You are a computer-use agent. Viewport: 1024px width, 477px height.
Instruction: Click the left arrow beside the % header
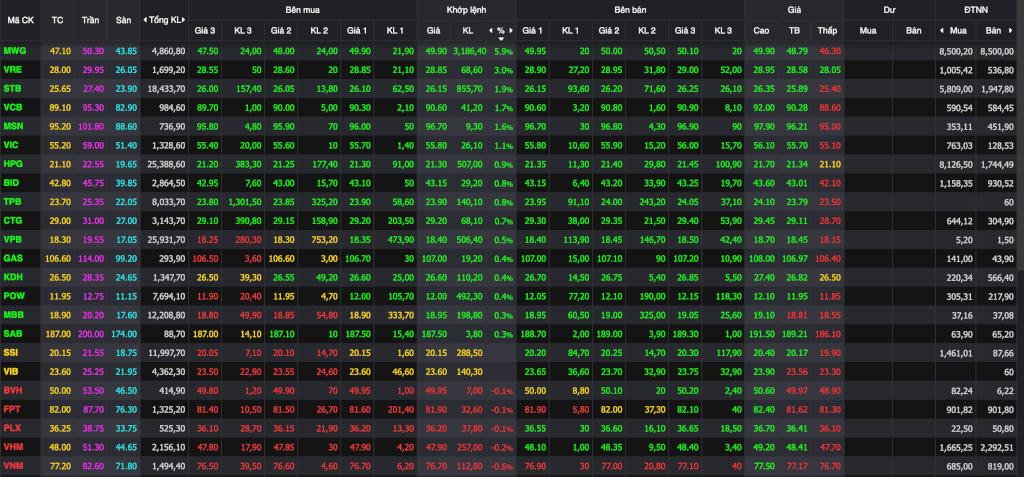(x=491, y=30)
